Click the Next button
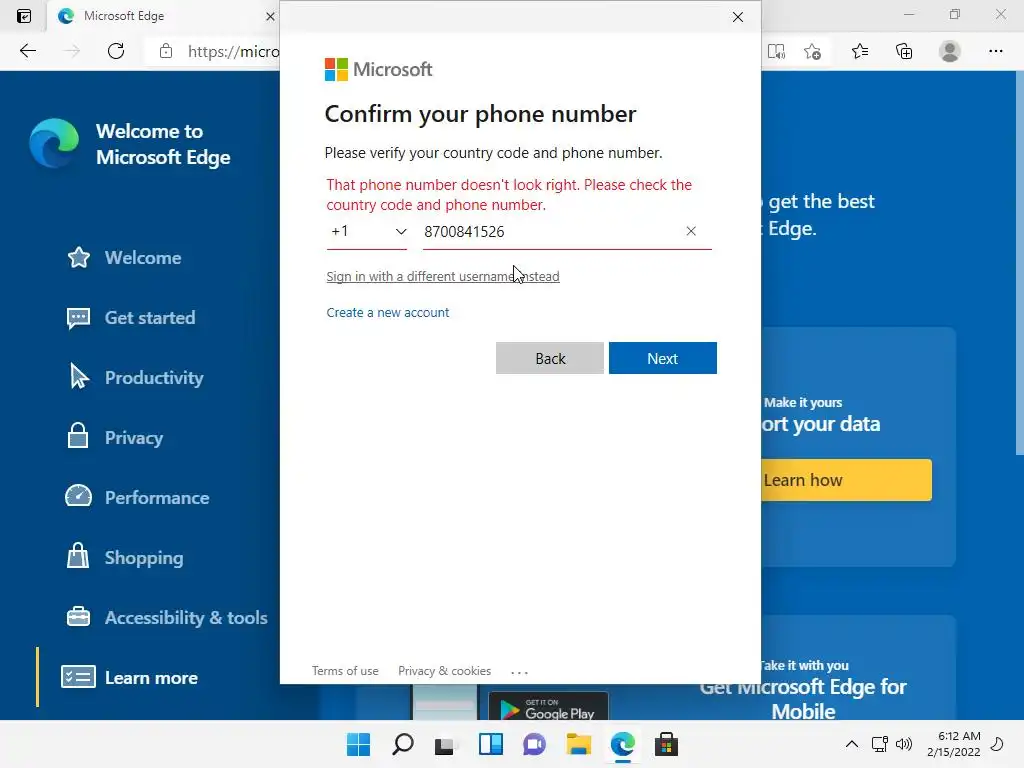1024x768 pixels. [663, 358]
